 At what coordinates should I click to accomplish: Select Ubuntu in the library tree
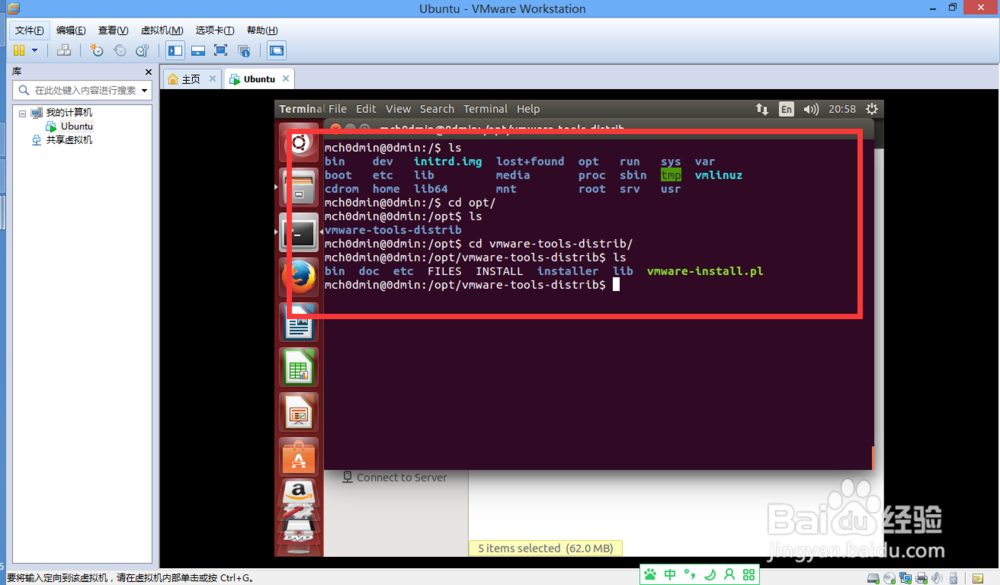click(77, 126)
